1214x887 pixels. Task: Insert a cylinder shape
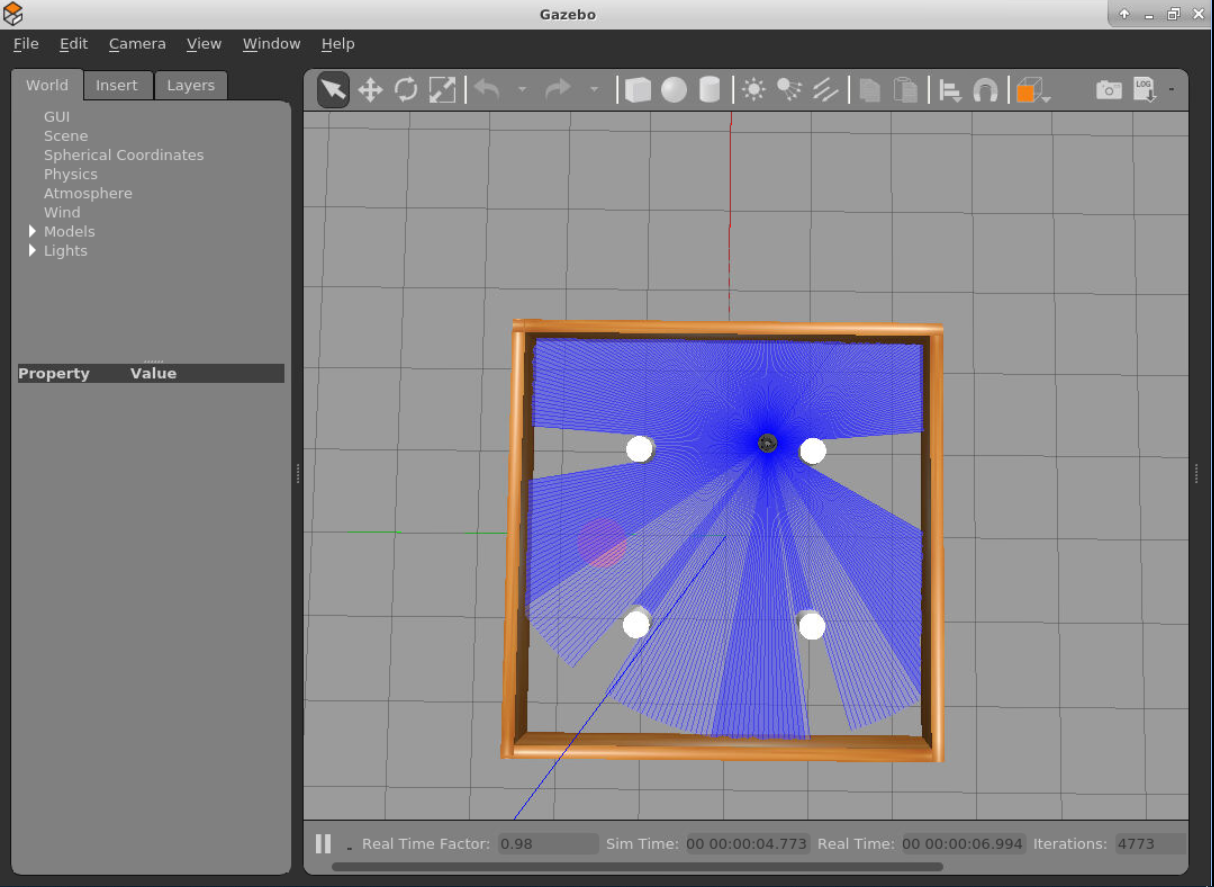tap(710, 91)
